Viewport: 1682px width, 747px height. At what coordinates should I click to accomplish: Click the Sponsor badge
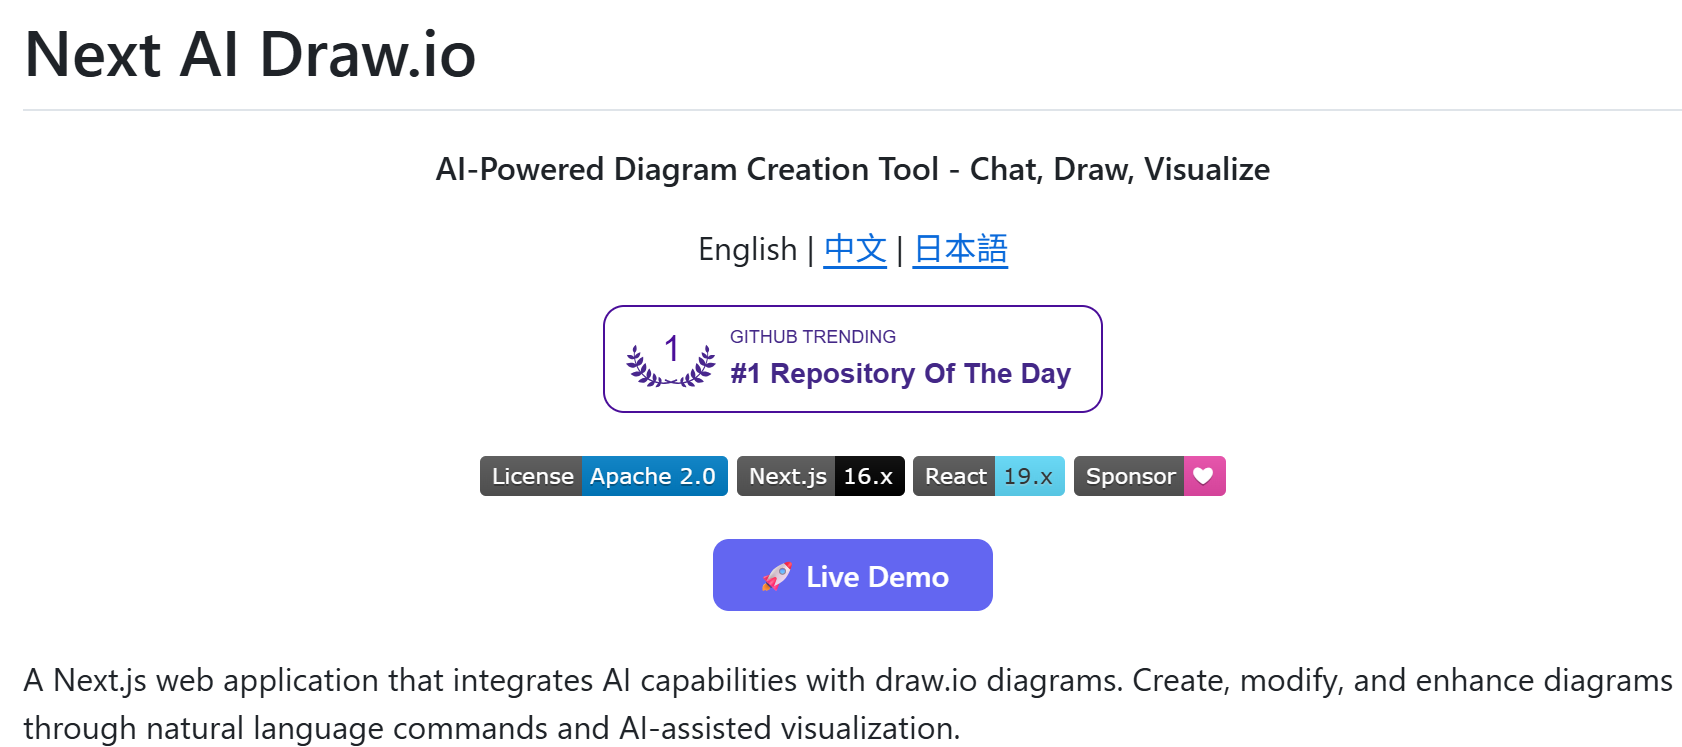tap(1149, 476)
